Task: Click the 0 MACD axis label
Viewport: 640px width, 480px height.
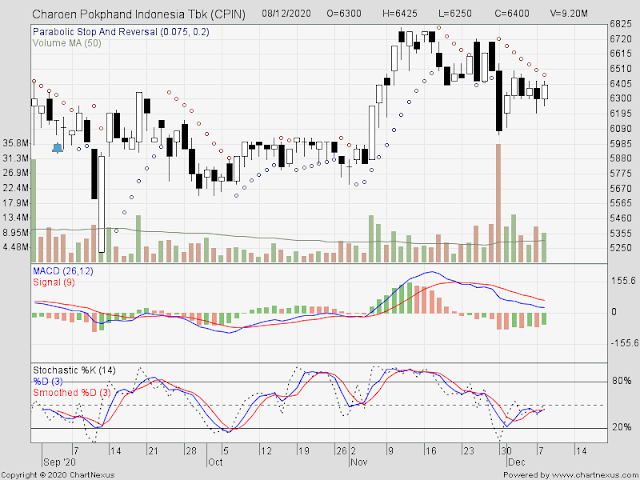Action: point(613,312)
